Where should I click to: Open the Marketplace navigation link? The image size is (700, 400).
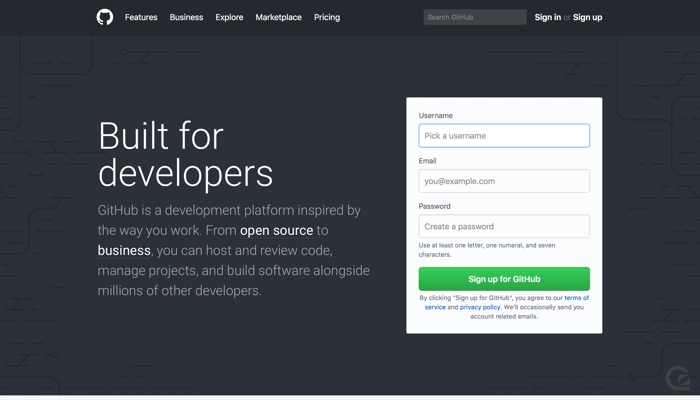(x=279, y=17)
